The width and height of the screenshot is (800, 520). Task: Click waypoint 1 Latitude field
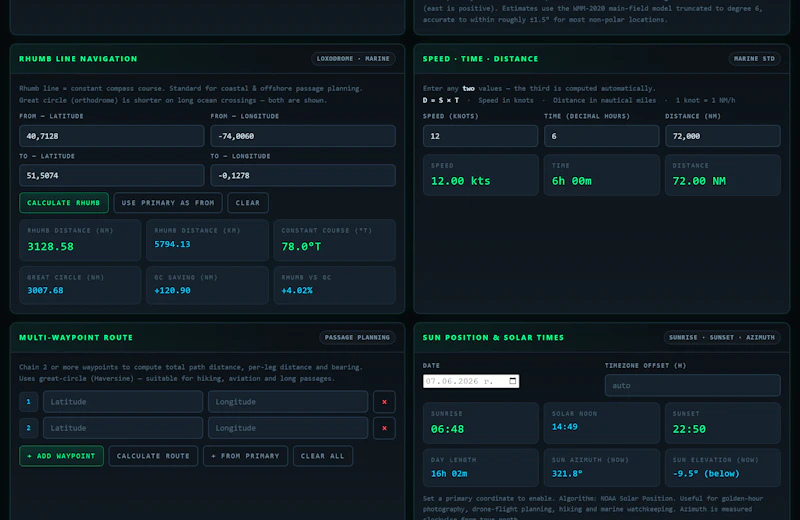coord(123,402)
